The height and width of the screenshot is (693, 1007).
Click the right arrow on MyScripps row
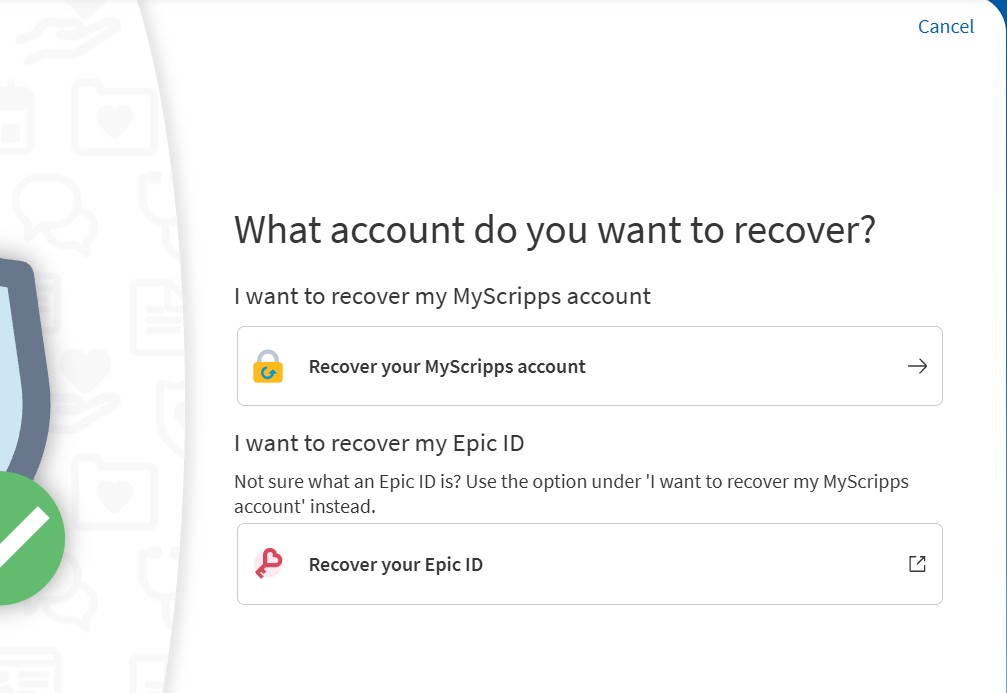point(917,366)
